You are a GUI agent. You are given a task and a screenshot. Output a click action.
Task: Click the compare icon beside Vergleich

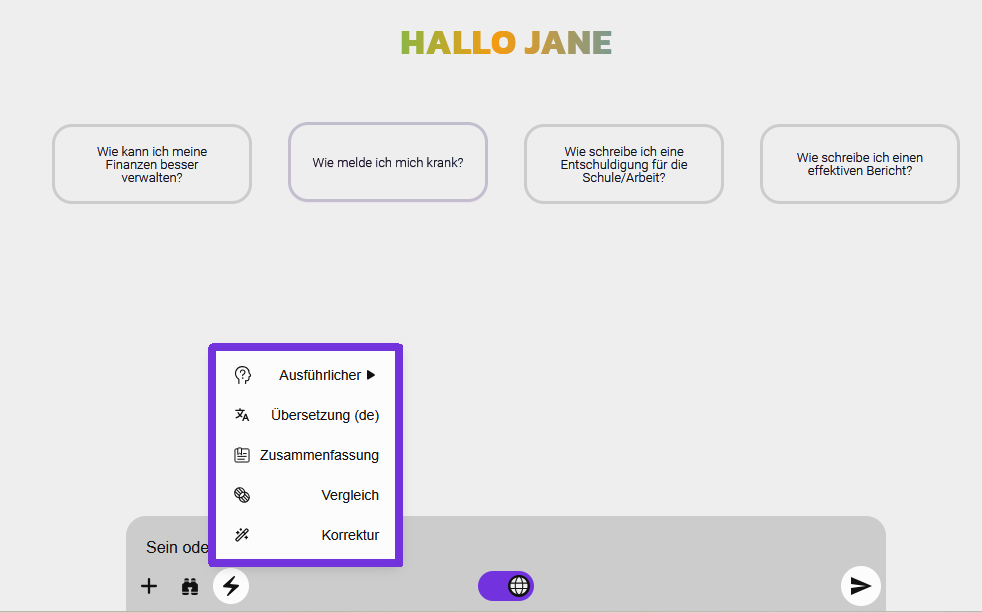pos(242,495)
